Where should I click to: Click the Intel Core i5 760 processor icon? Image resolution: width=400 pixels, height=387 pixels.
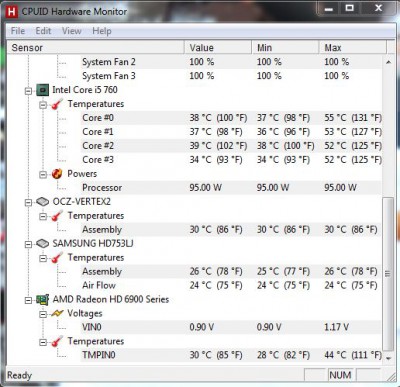[x=42, y=90]
